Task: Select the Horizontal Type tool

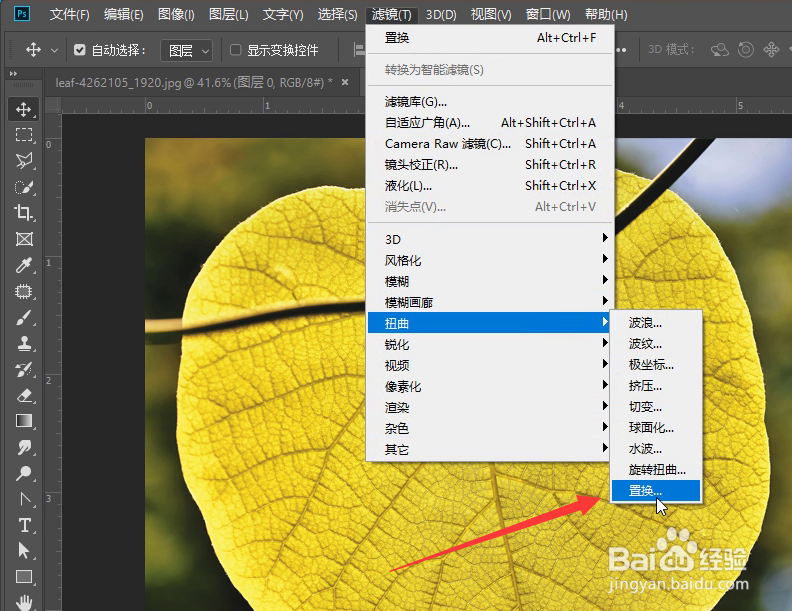Action: point(23,525)
